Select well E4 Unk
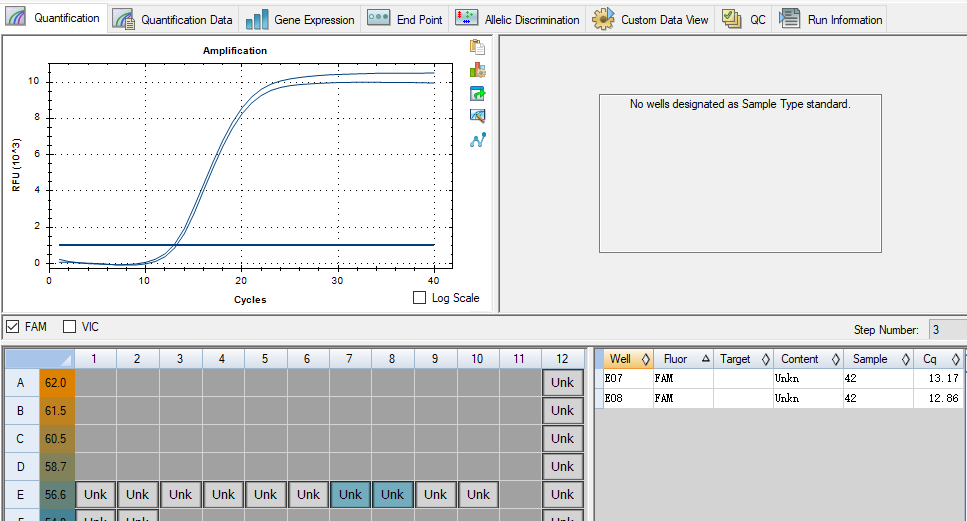This screenshot has width=967, height=521. tap(223, 494)
